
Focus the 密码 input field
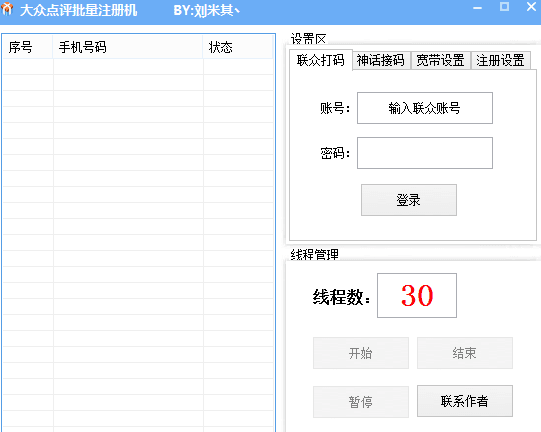(425, 153)
